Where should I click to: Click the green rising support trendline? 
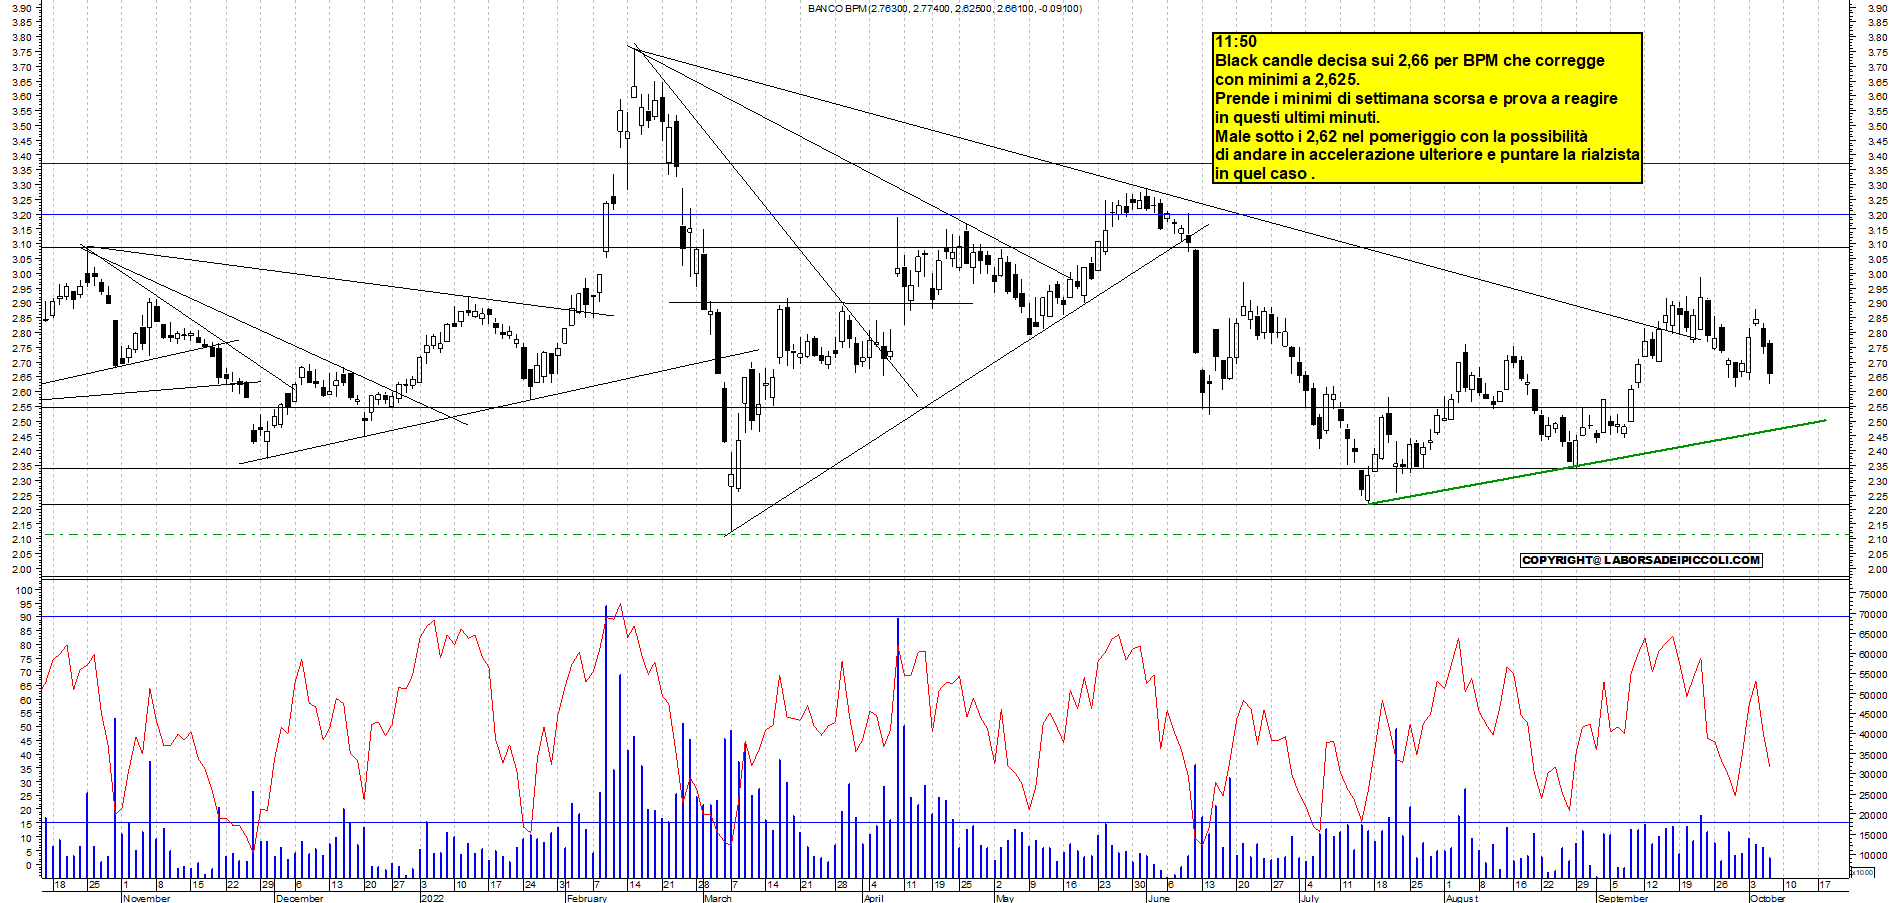(x=1596, y=462)
